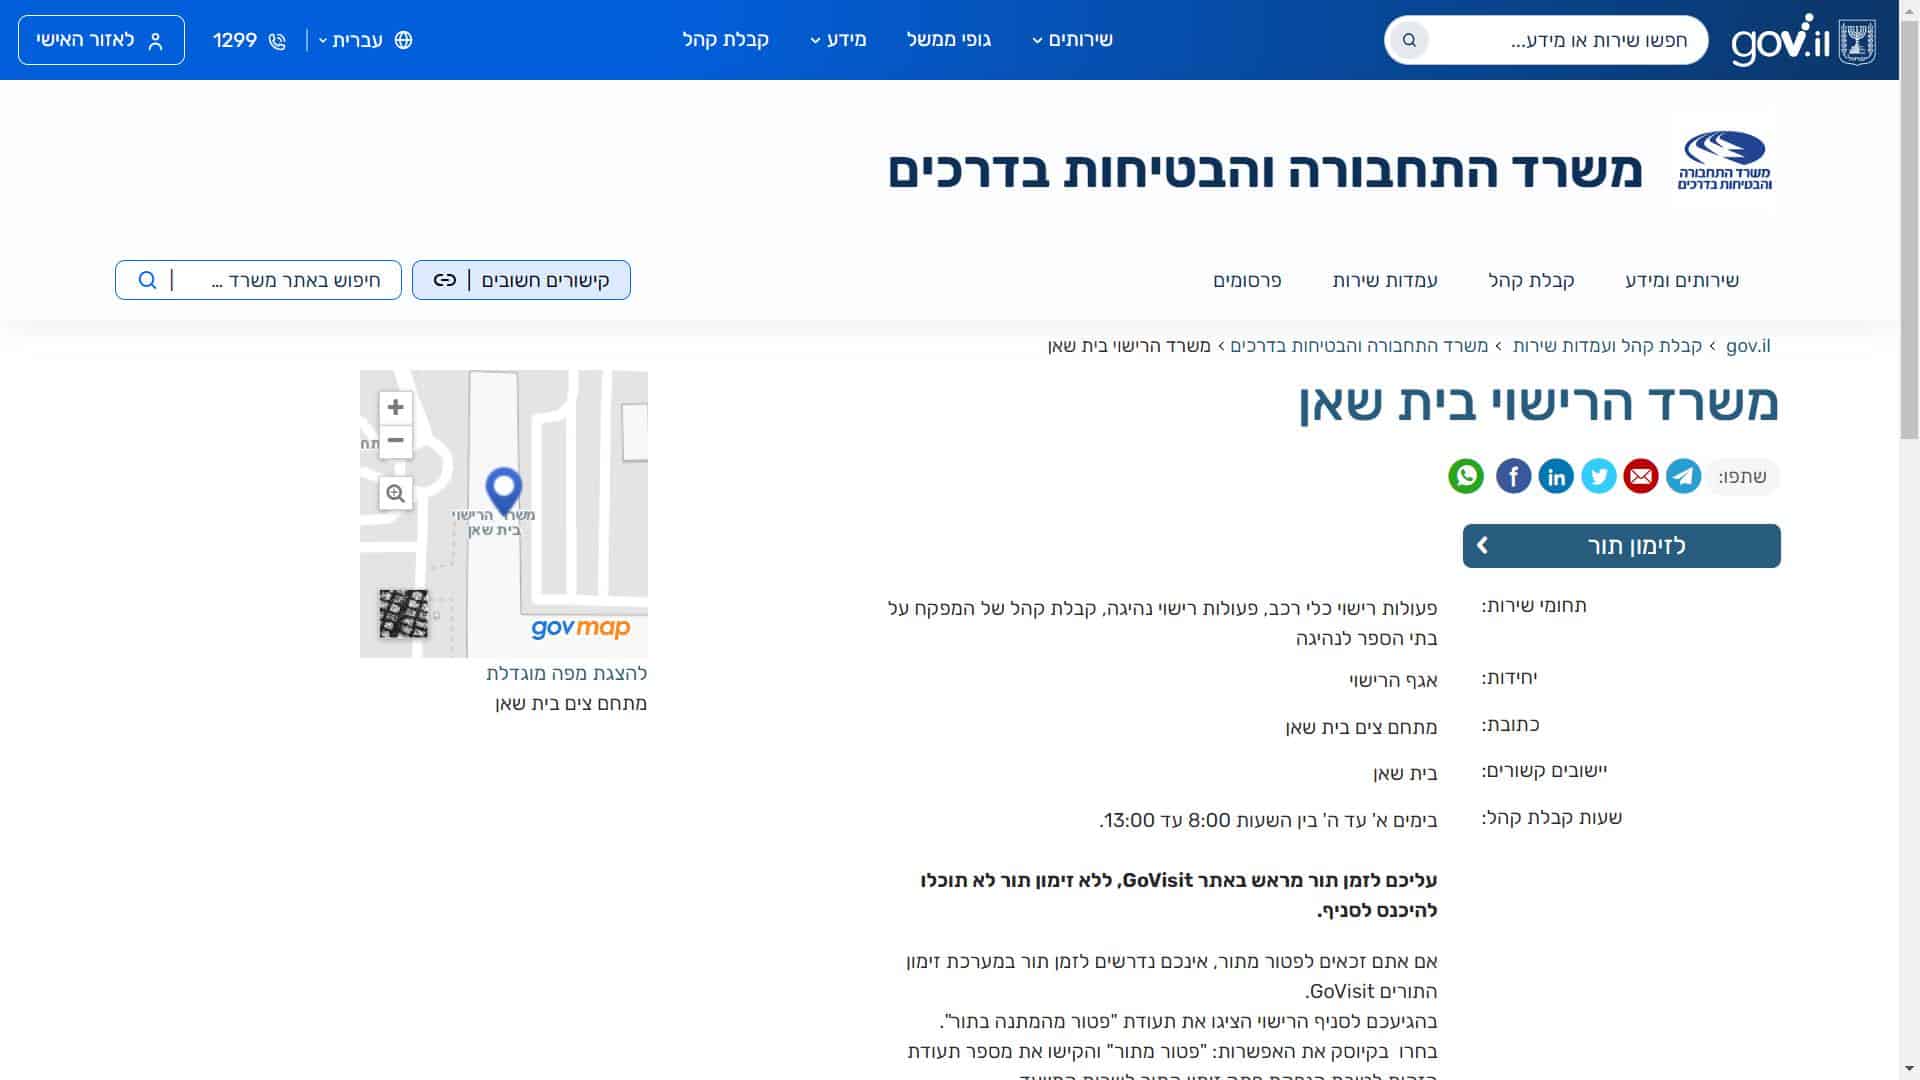
Task: Expand the שירותים dropdown in top bar
Action: coord(1072,40)
